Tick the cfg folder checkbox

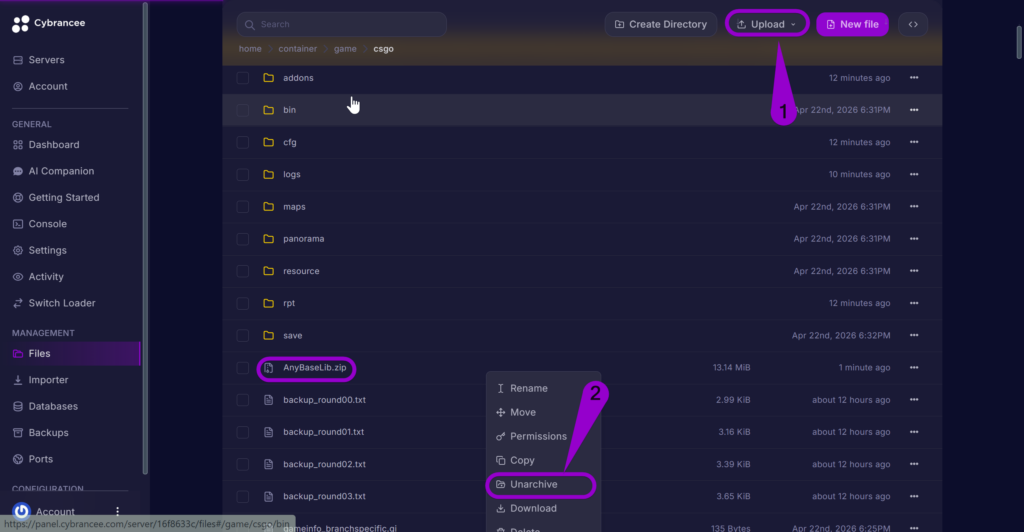click(243, 142)
